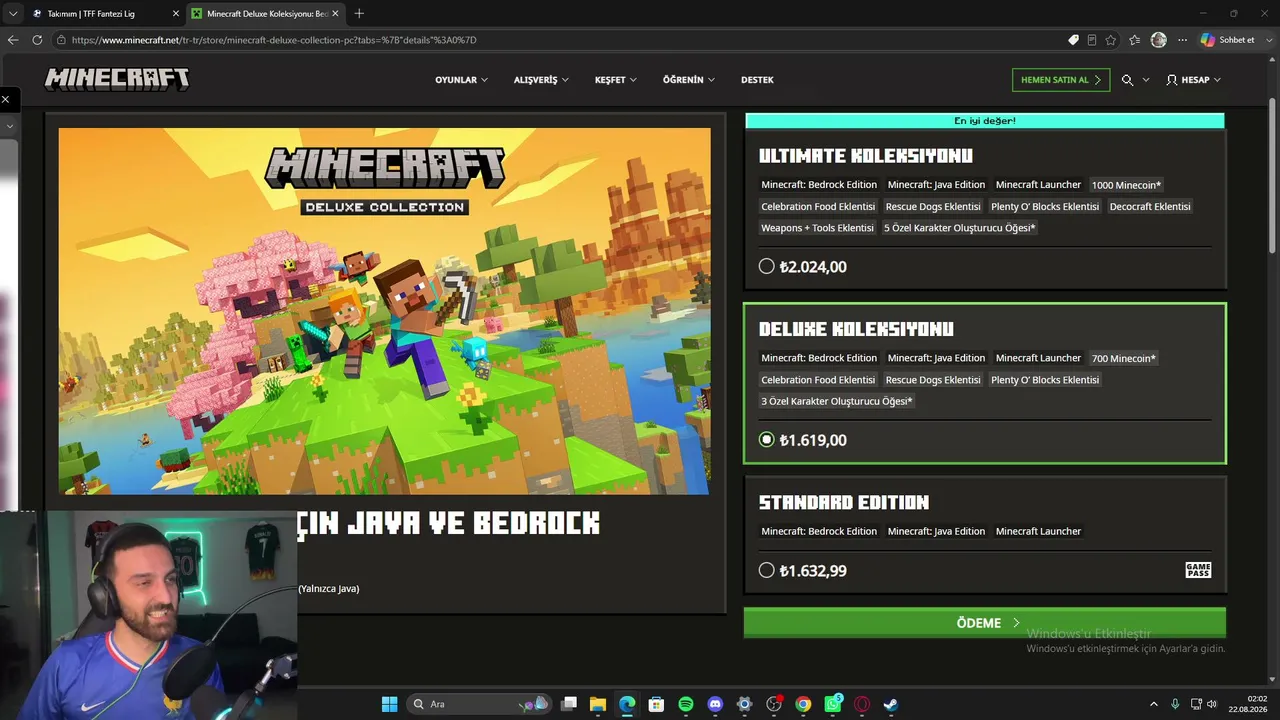Image resolution: width=1280 pixels, height=720 pixels.
Task: Click the Standard Edition heading
Action: [x=844, y=502]
